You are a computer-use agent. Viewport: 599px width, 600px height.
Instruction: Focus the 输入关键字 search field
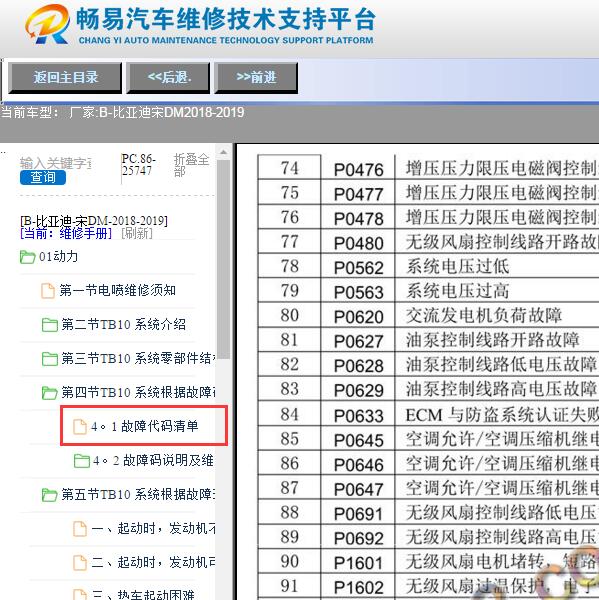pyautogui.click(x=55, y=163)
